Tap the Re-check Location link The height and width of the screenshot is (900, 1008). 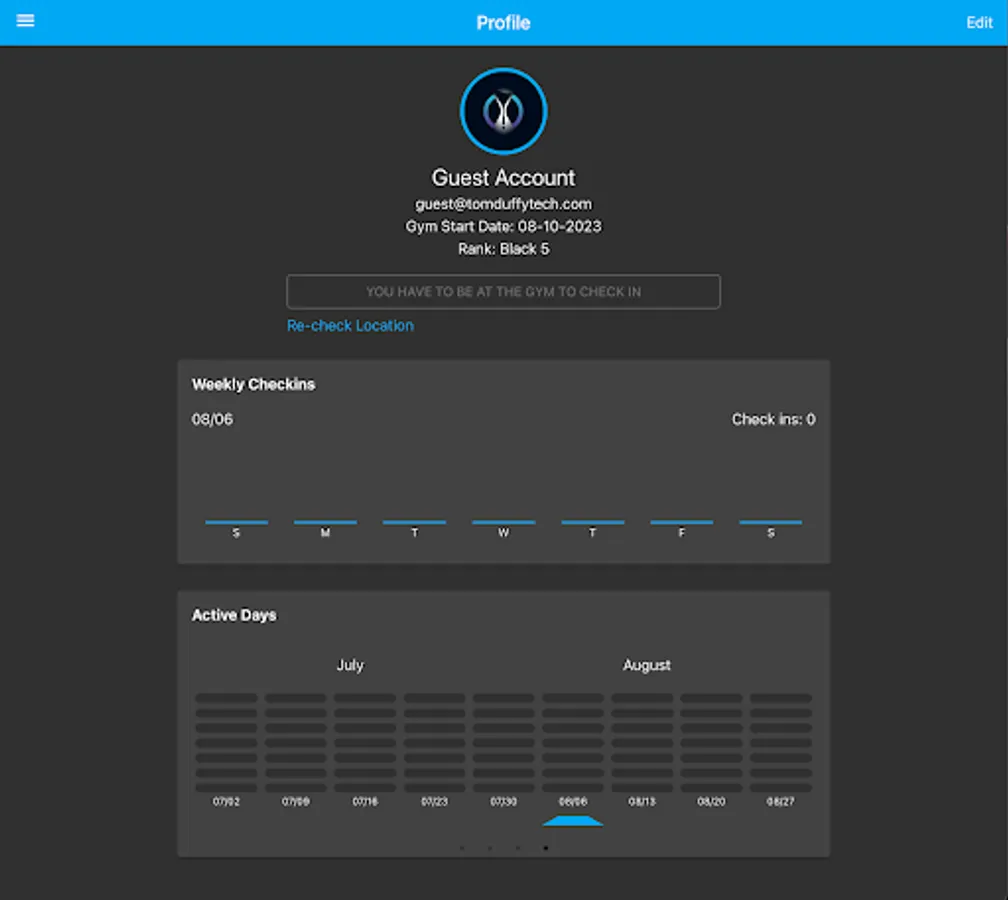[350, 325]
